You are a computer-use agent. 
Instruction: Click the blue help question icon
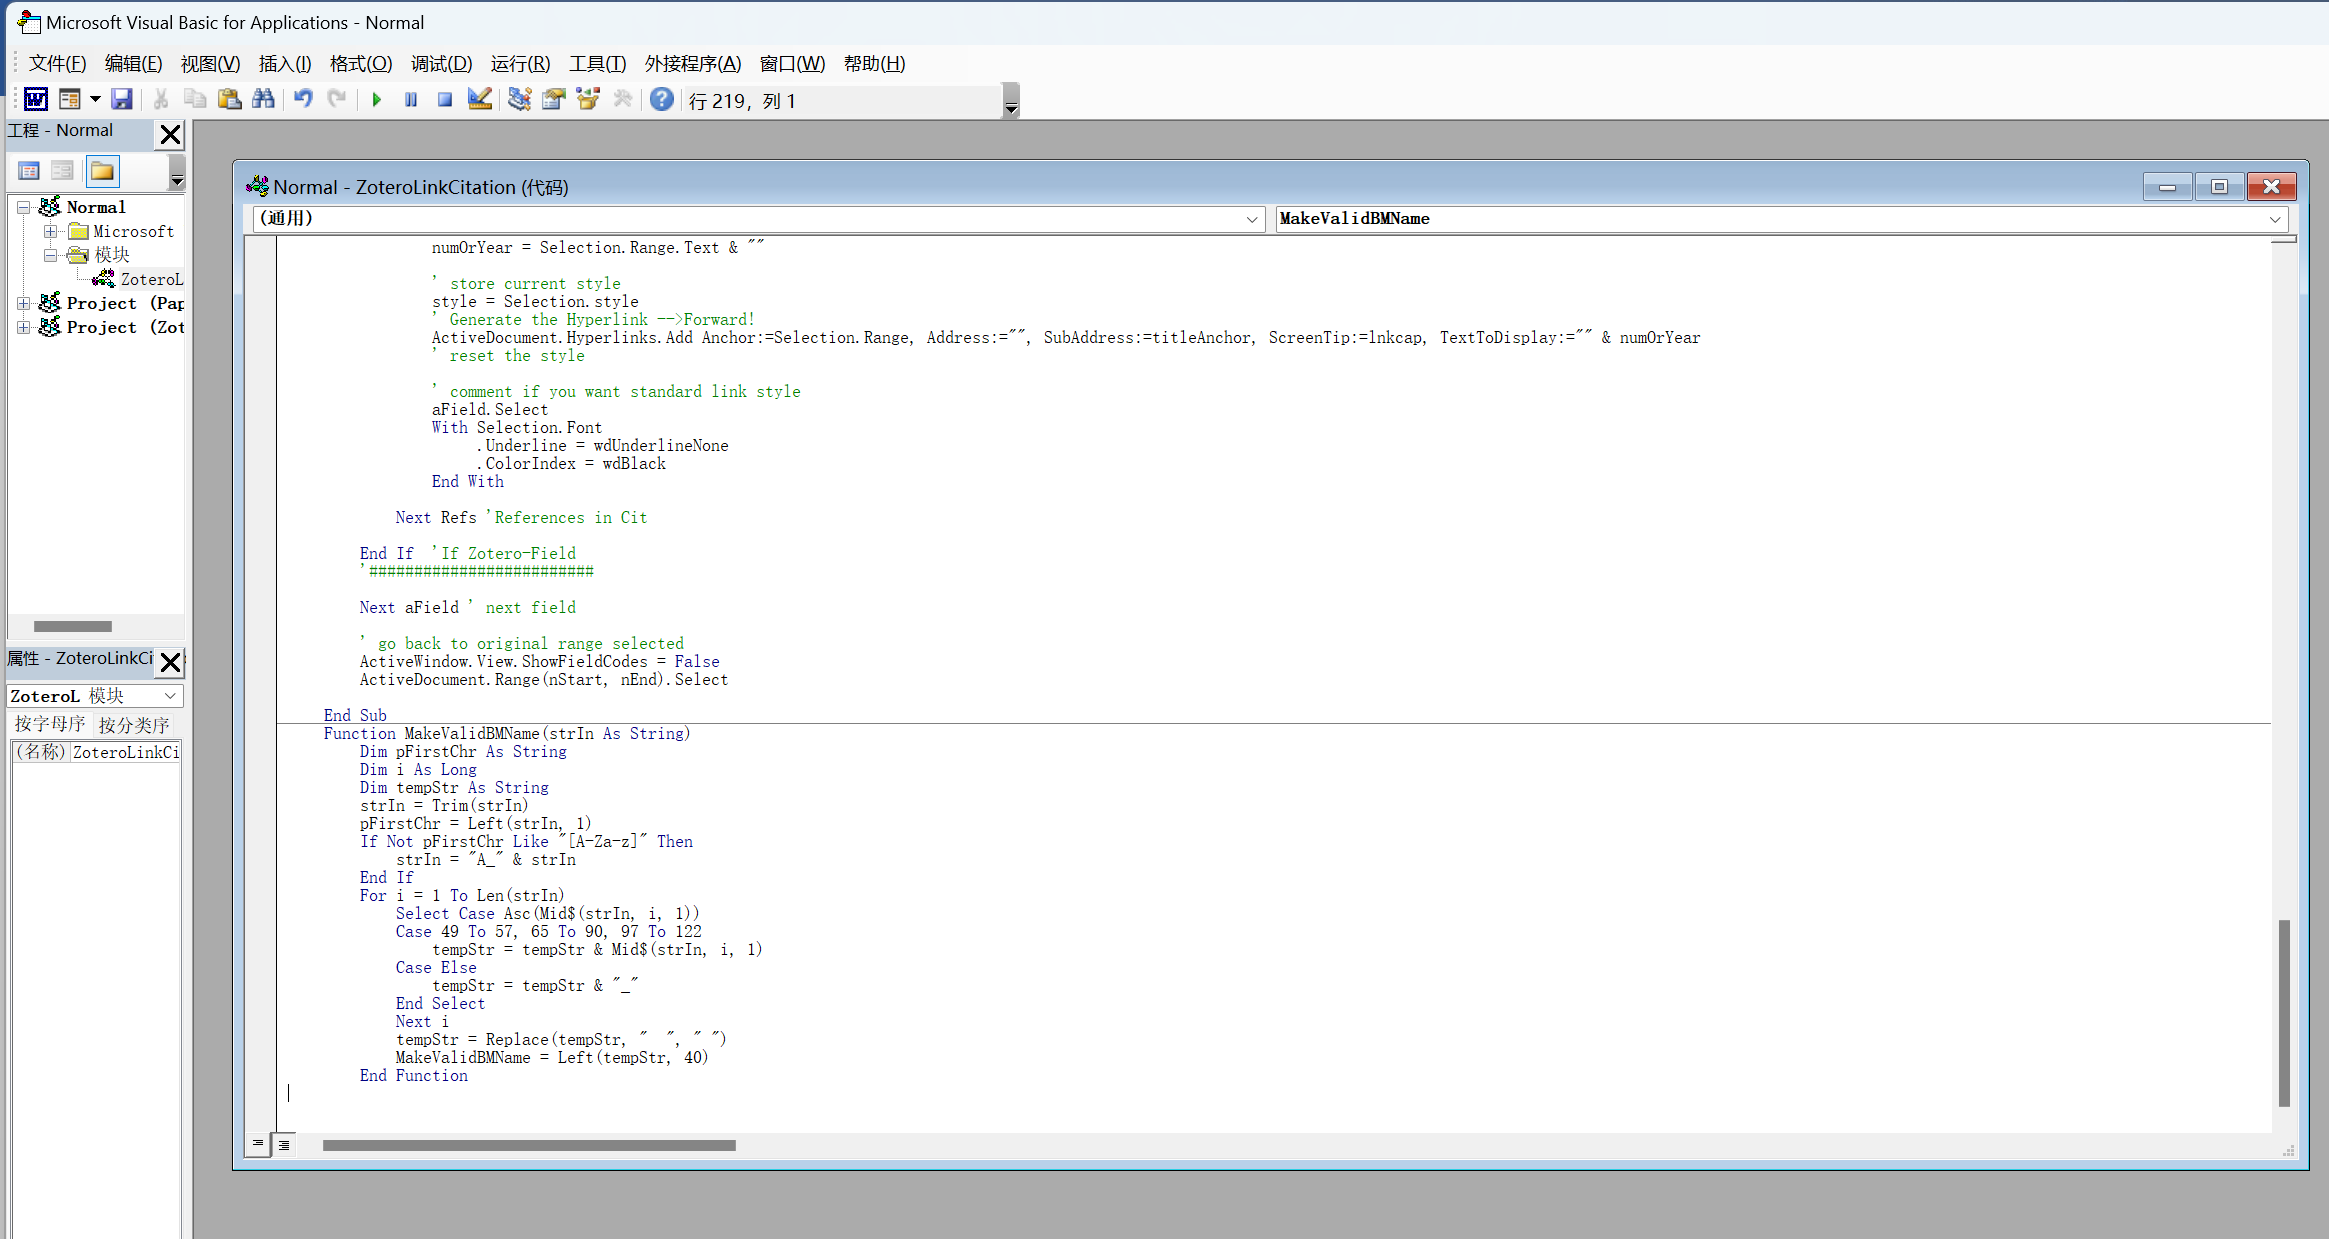[661, 99]
